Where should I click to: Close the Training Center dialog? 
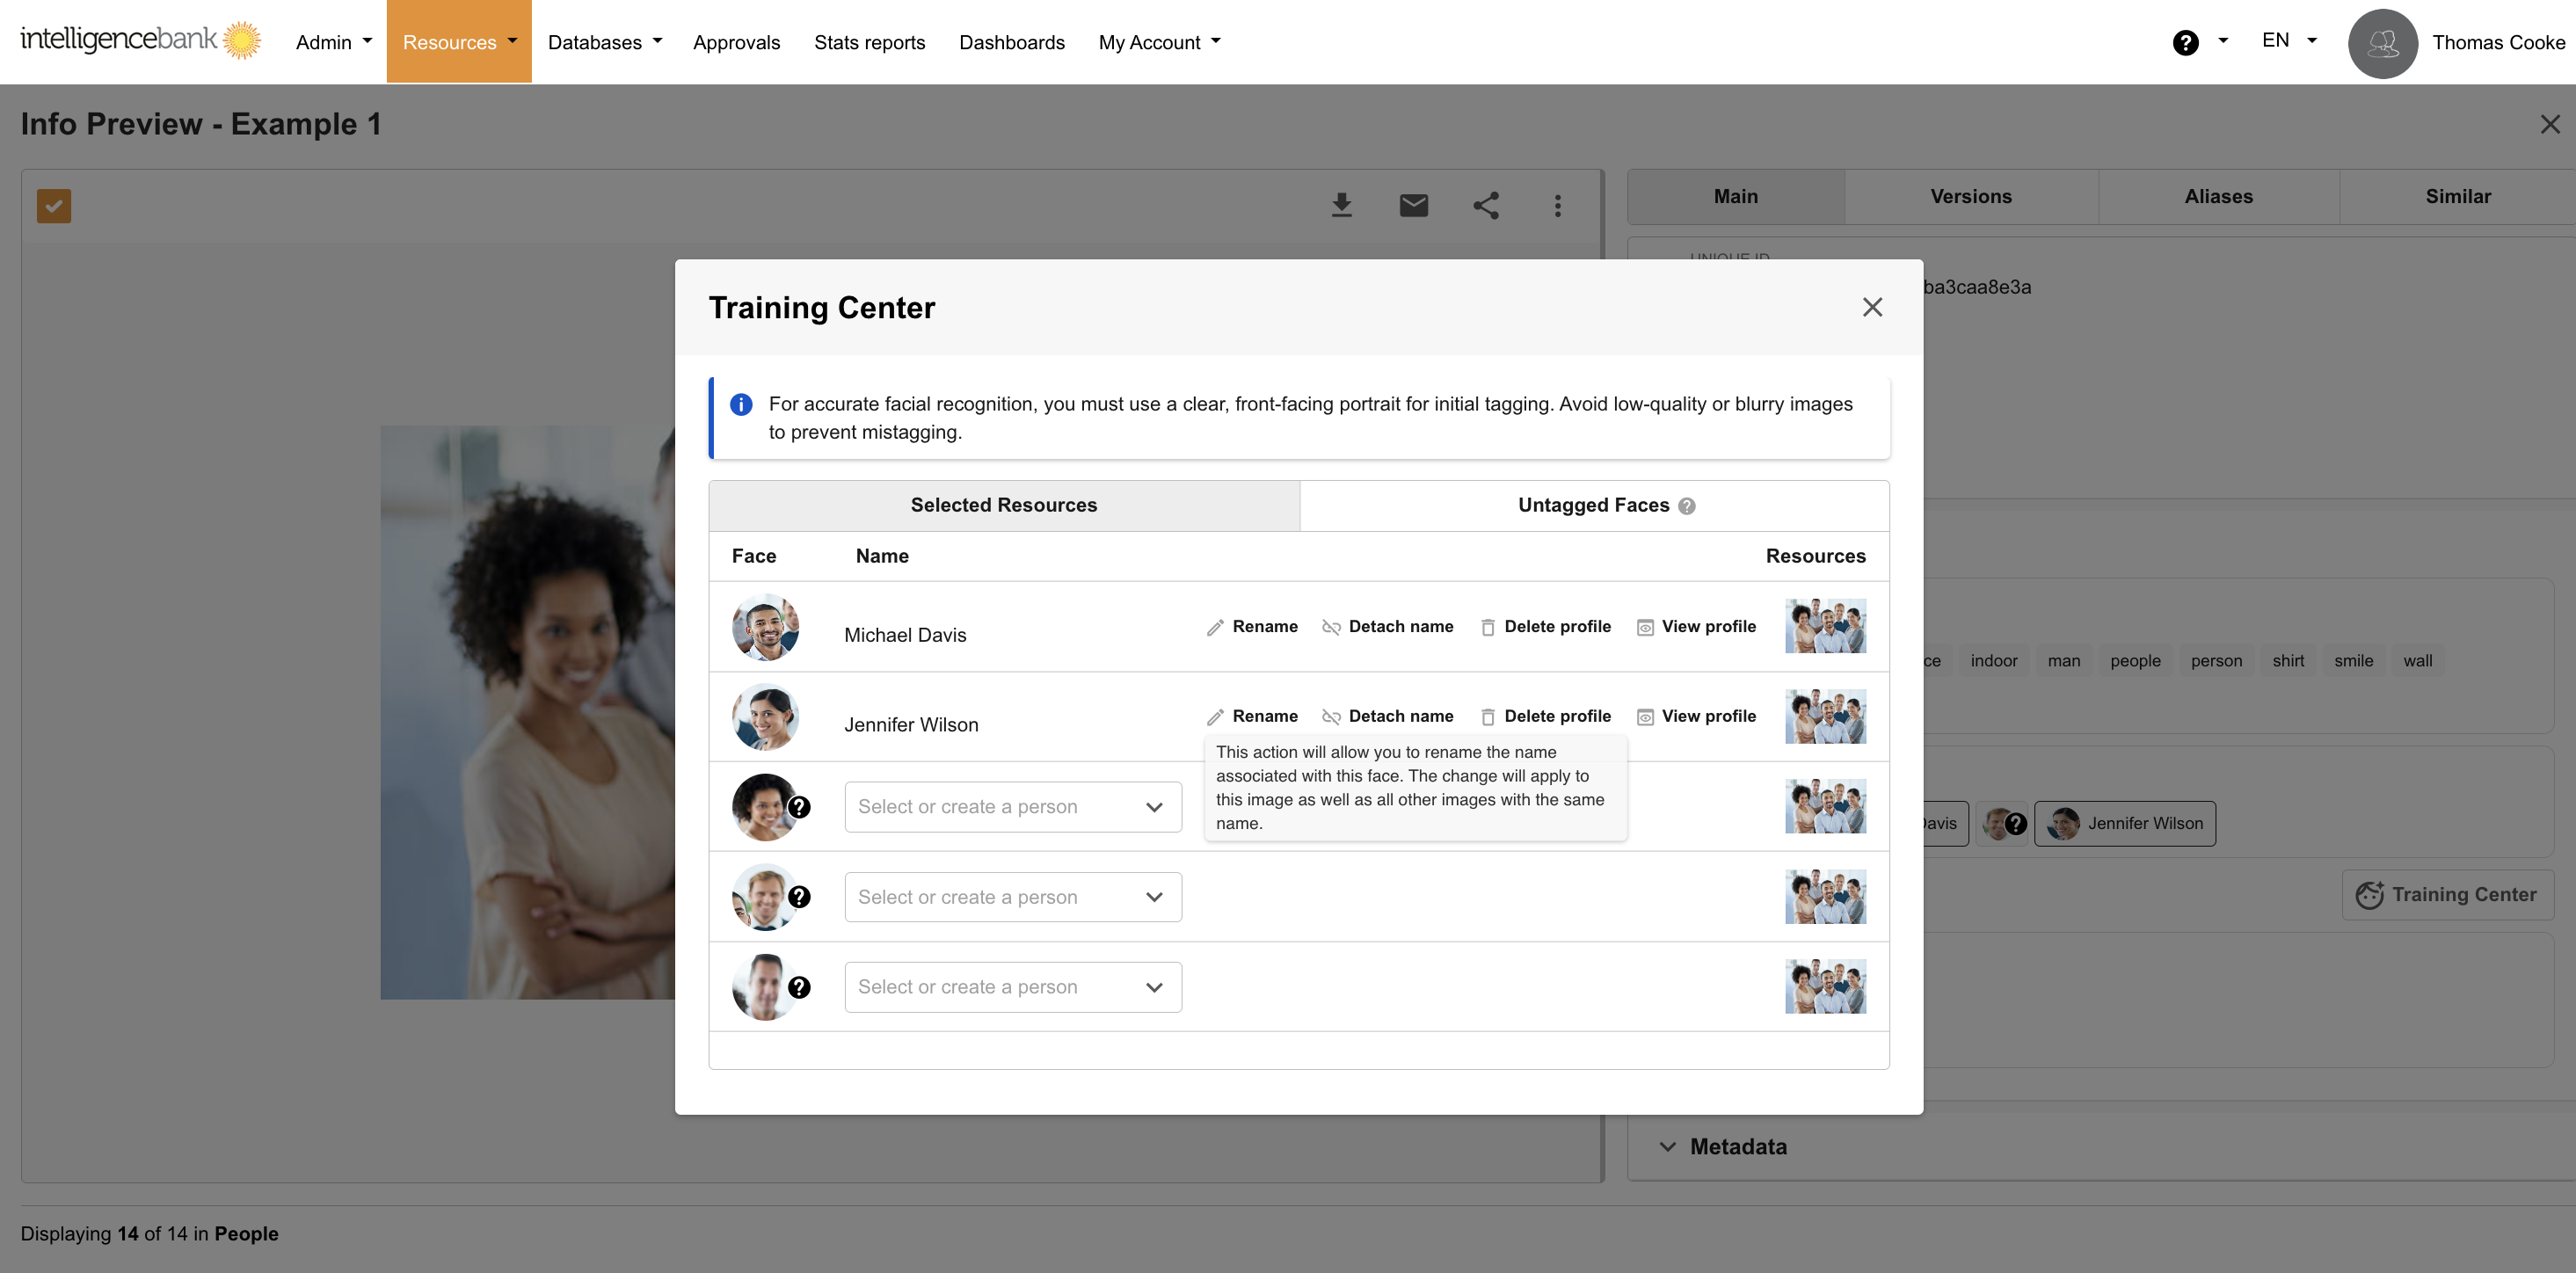[1872, 308]
